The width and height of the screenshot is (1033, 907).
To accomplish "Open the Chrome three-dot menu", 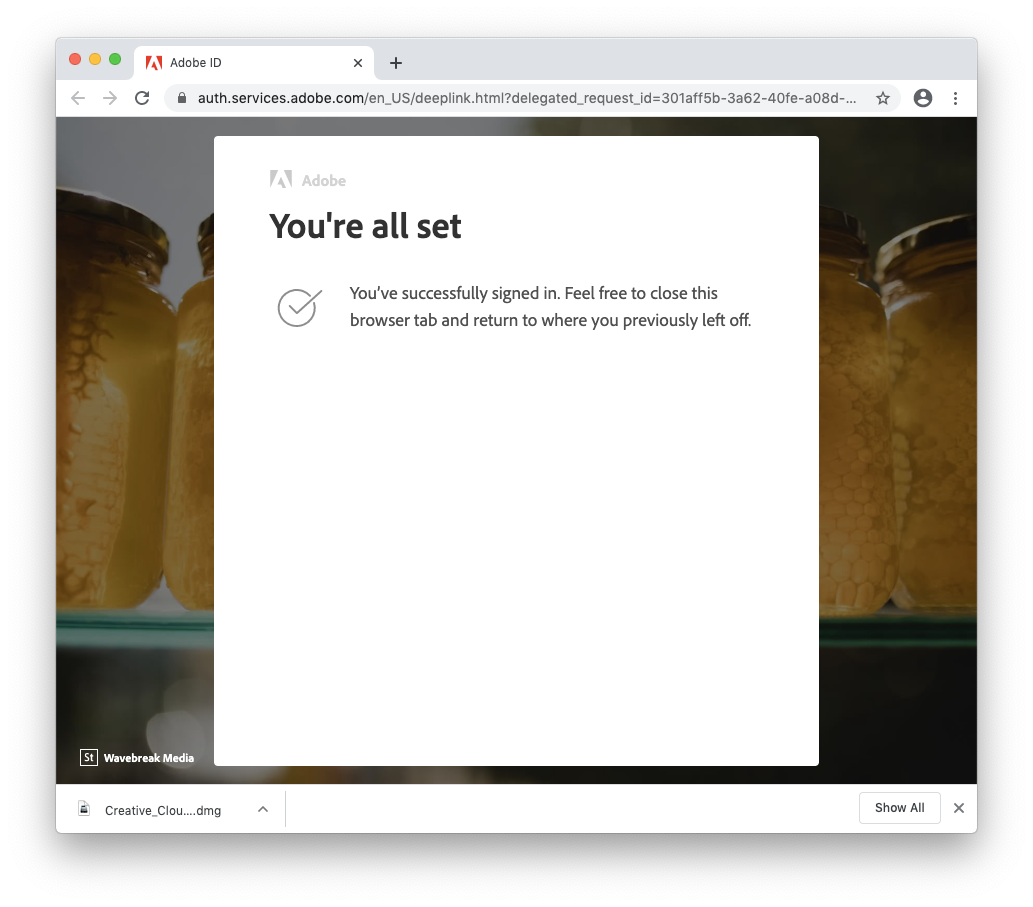I will pyautogui.click(x=955, y=98).
